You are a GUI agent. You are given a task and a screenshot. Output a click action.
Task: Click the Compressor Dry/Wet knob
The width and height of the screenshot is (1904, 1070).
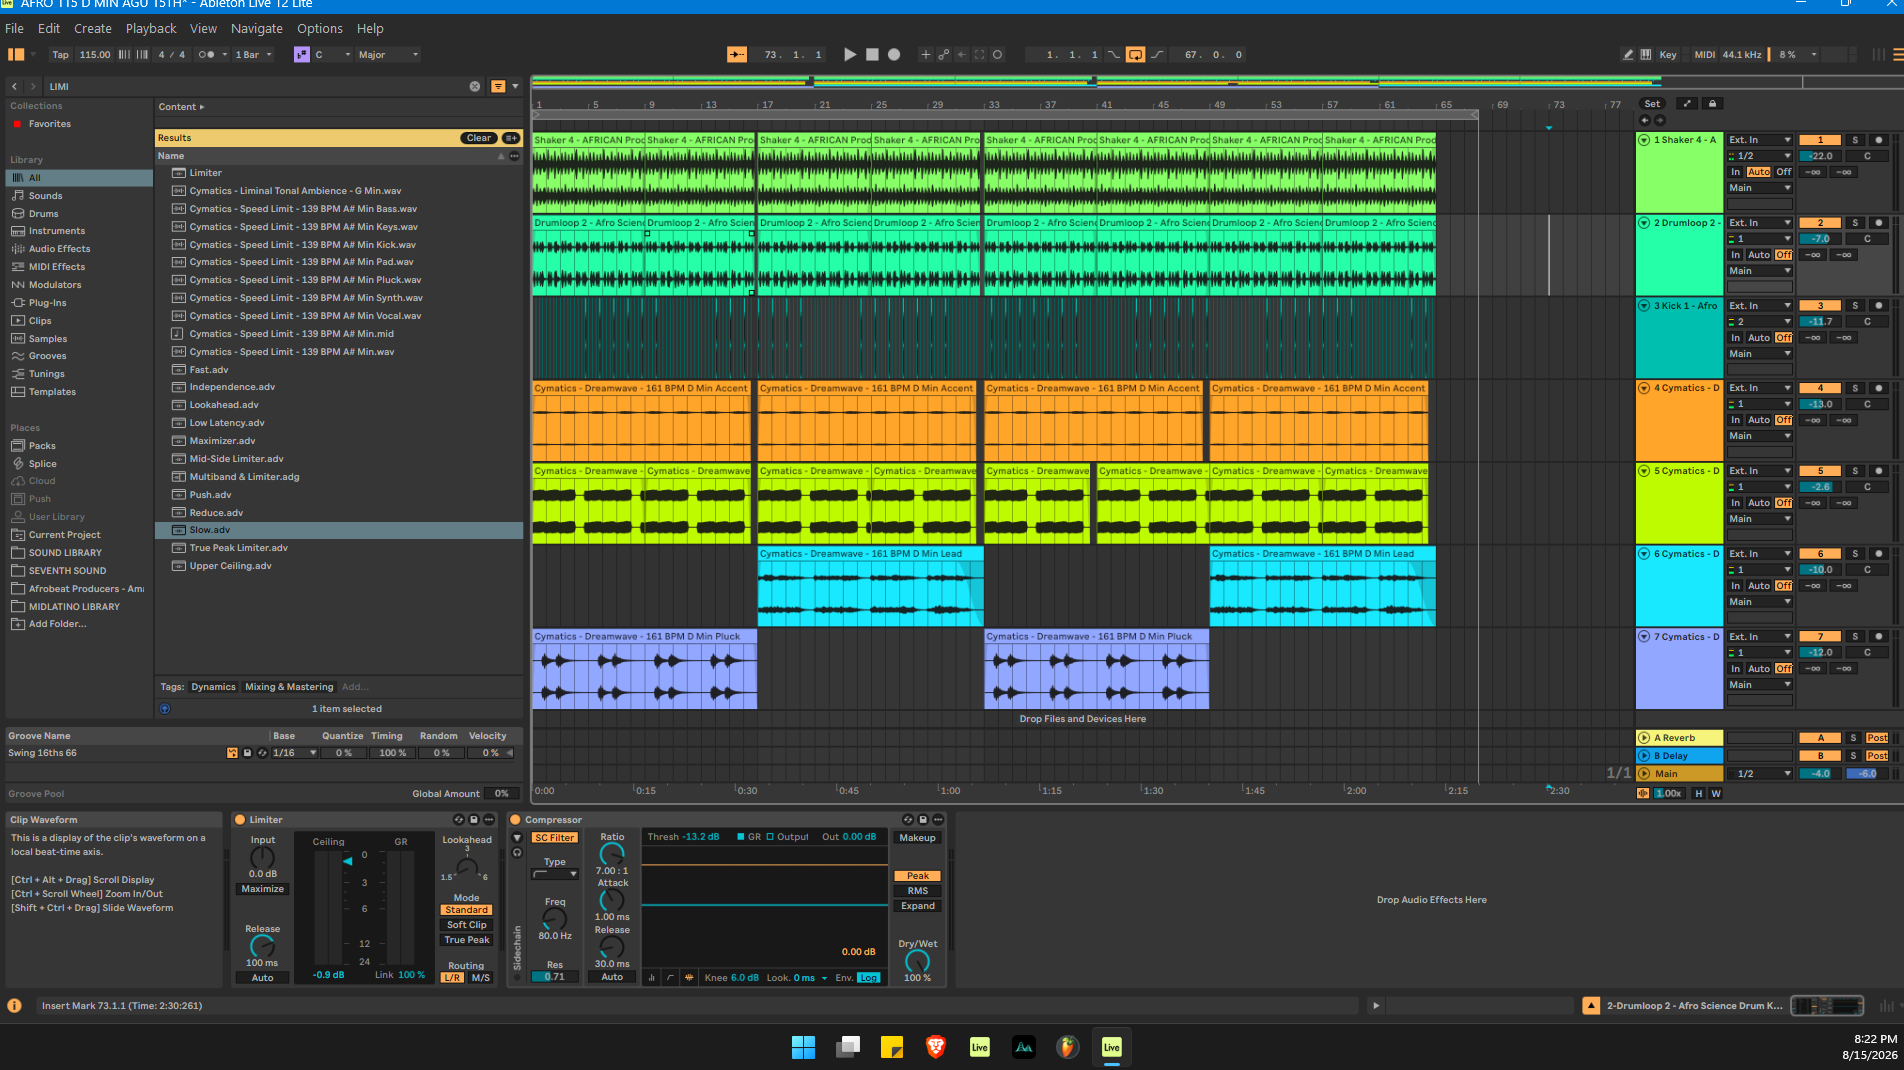pyautogui.click(x=917, y=961)
